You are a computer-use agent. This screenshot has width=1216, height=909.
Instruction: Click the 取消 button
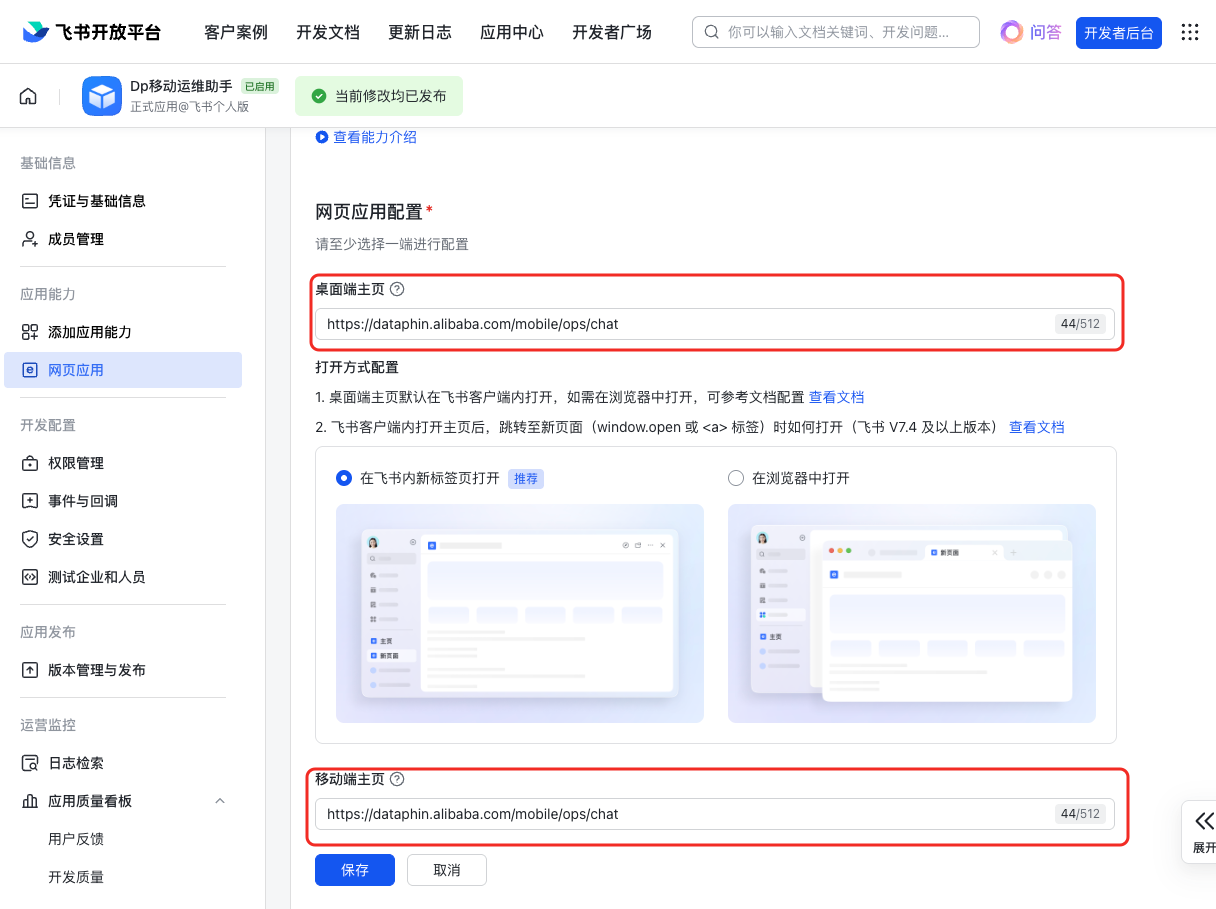[447, 870]
